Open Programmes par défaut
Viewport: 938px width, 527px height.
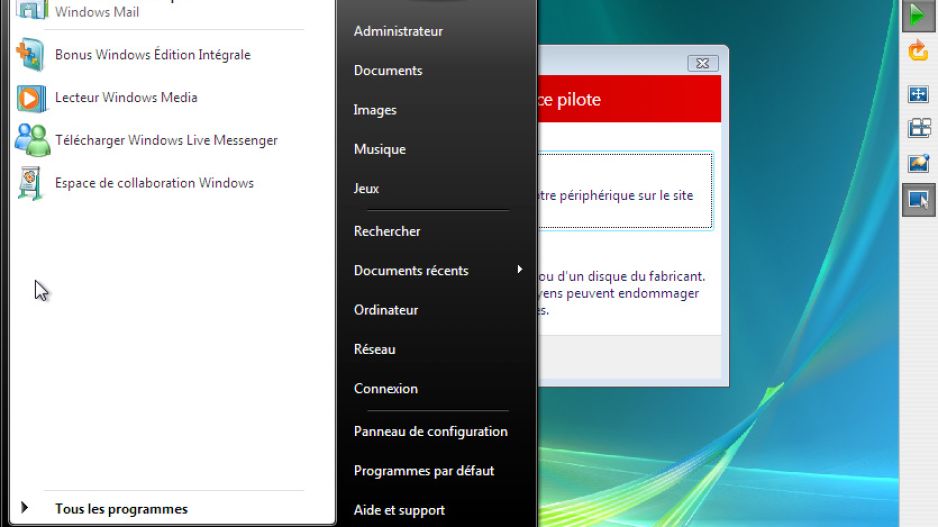pyautogui.click(x=424, y=471)
